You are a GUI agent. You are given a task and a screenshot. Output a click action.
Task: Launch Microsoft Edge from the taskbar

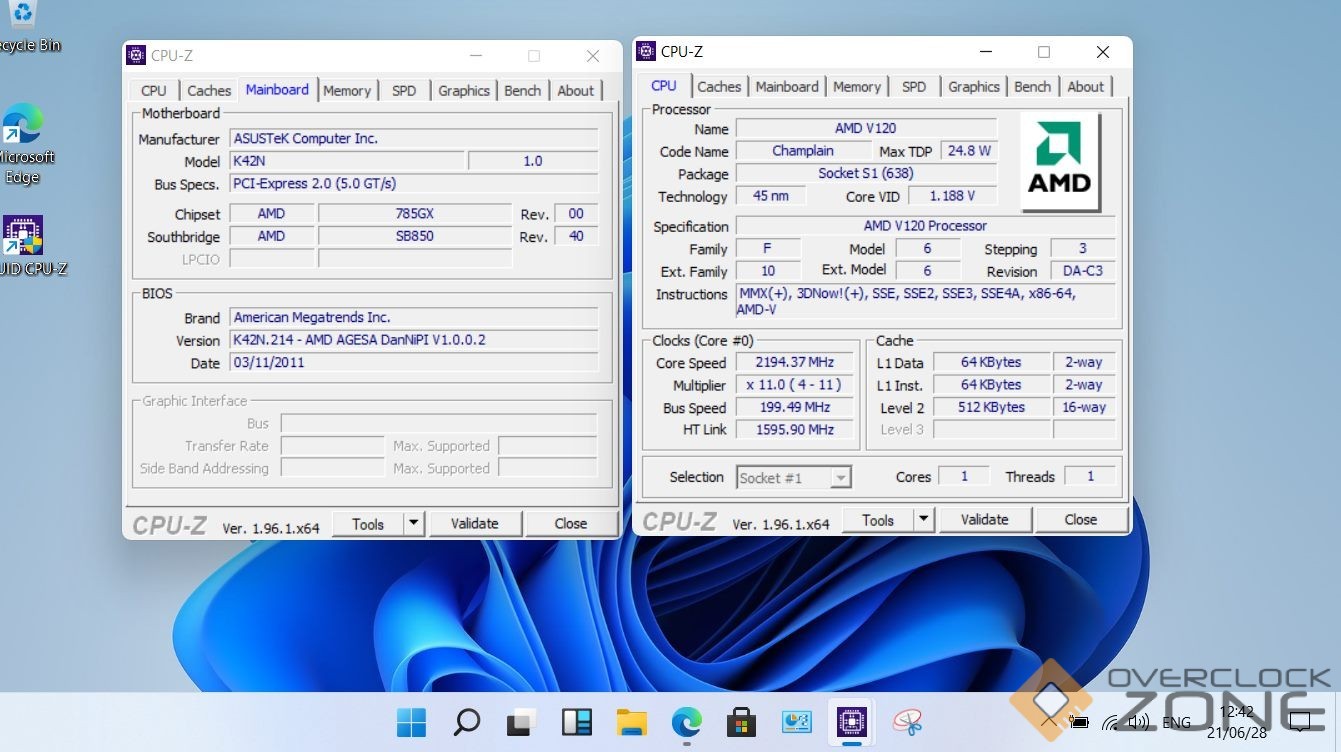point(686,721)
